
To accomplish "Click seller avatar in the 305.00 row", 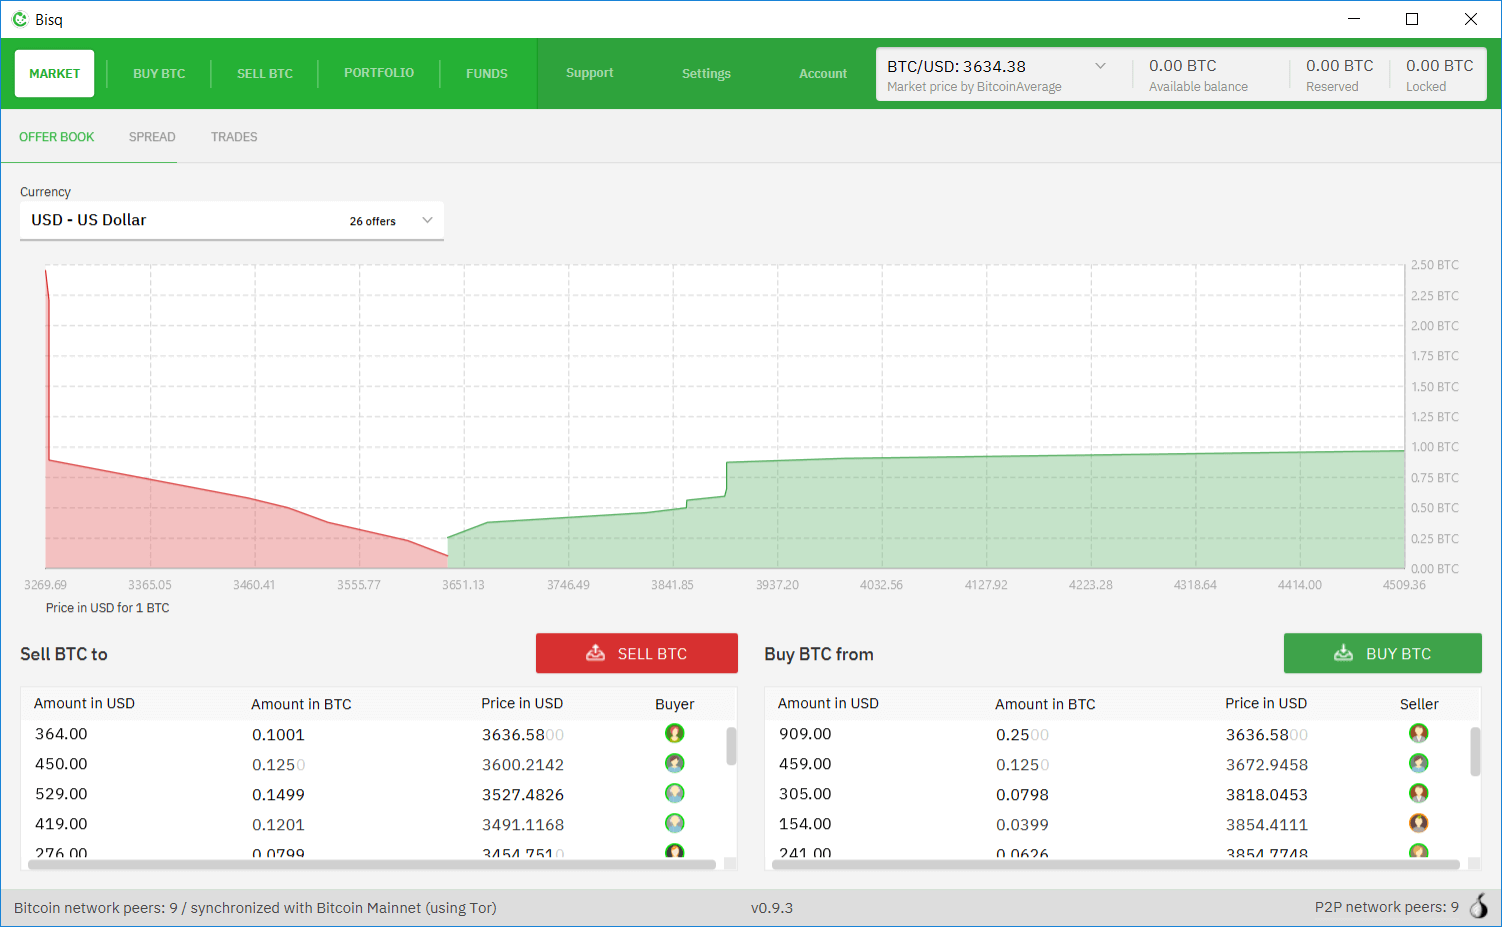I will pos(1419,793).
